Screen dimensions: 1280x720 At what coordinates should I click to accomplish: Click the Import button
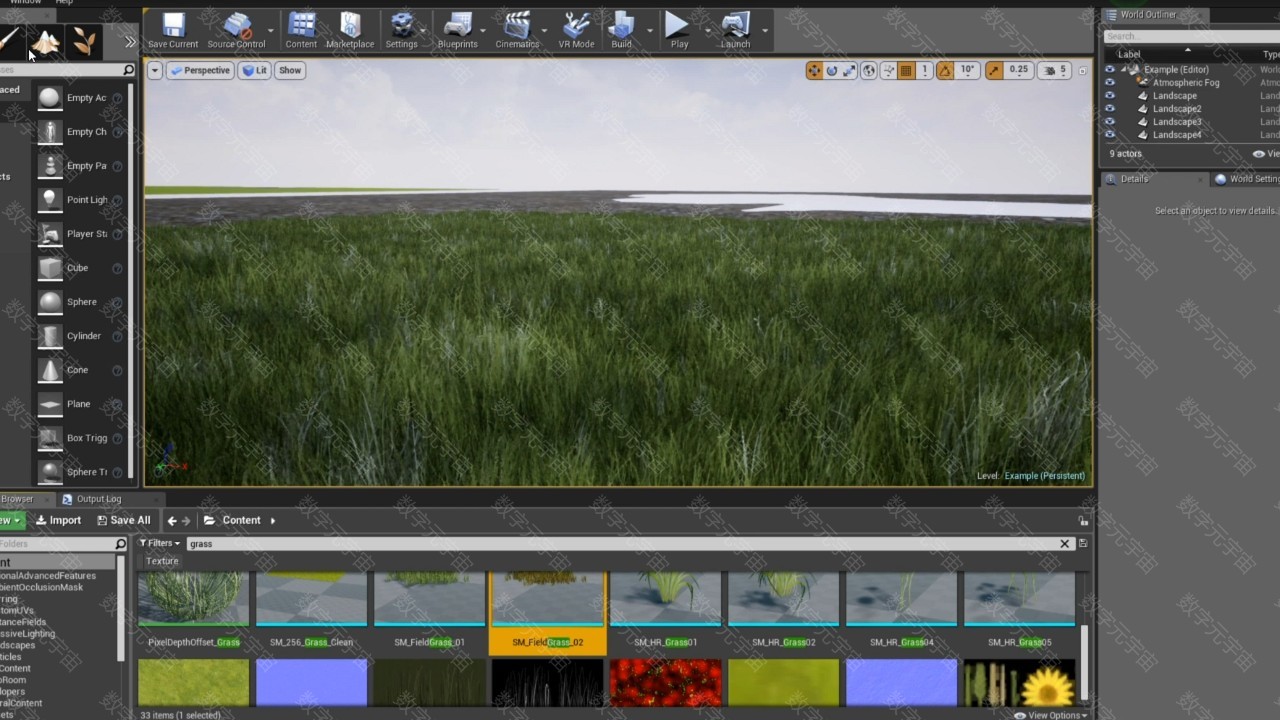point(58,520)
